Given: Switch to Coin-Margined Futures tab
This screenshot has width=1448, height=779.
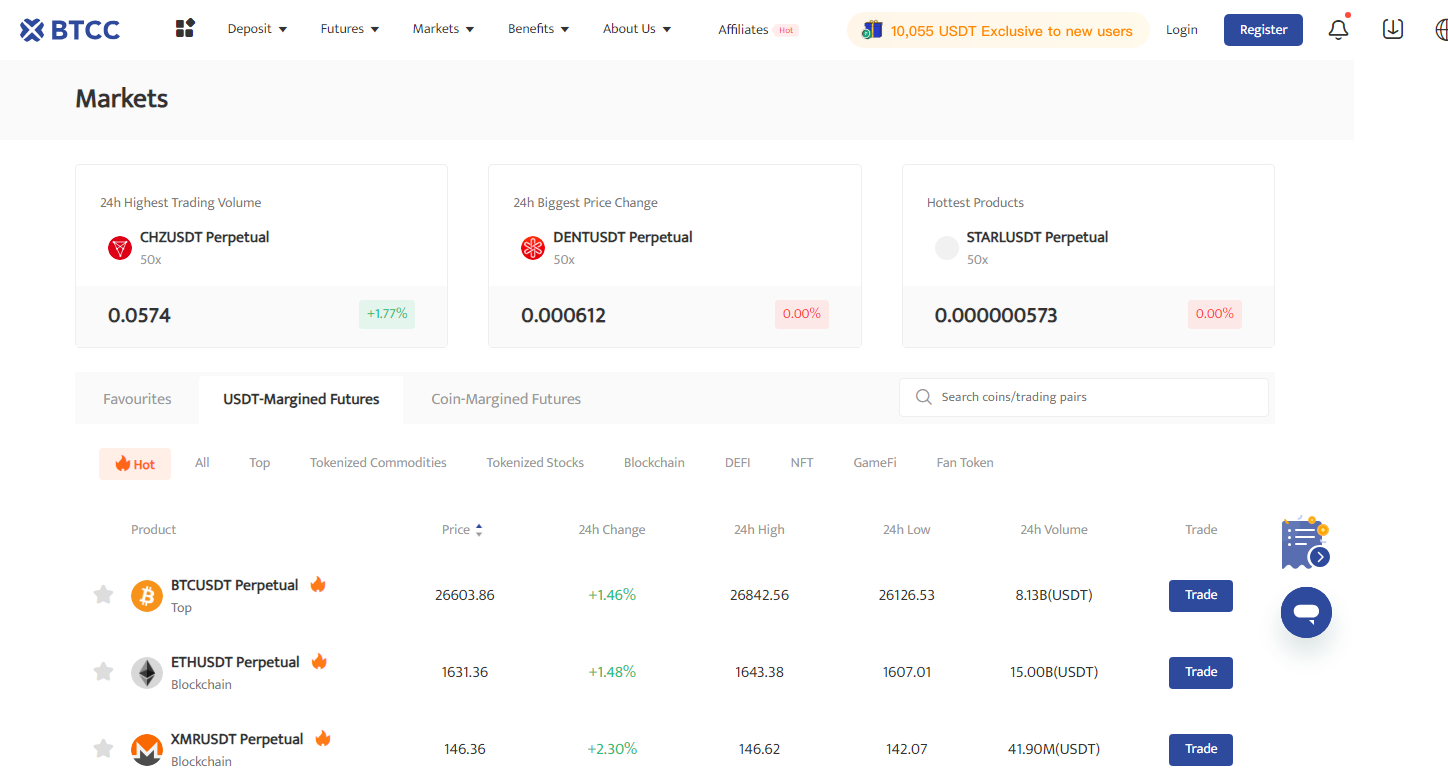Looking at the screenshot, I should click(x=506, y=399).
